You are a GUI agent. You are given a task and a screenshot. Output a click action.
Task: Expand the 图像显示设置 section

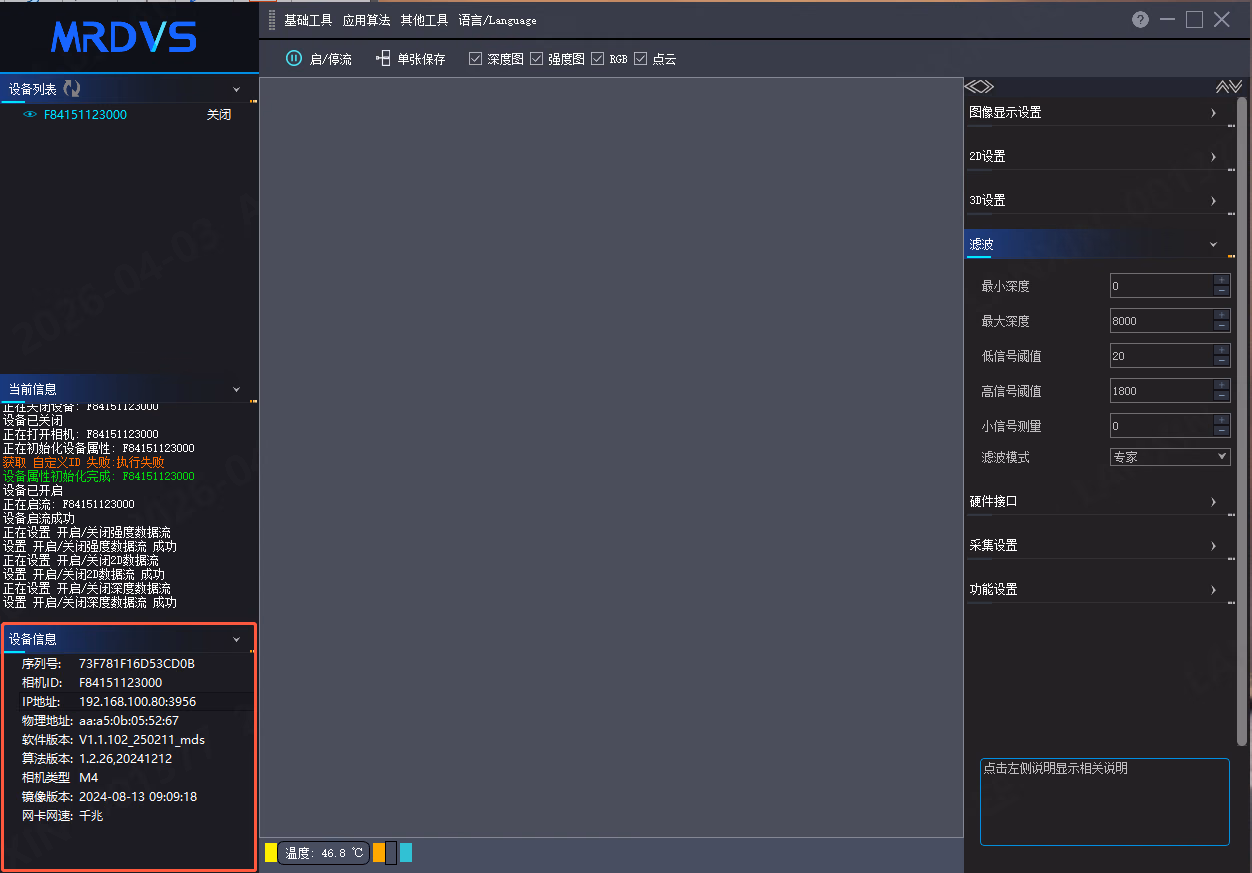tap(1098, 113)
